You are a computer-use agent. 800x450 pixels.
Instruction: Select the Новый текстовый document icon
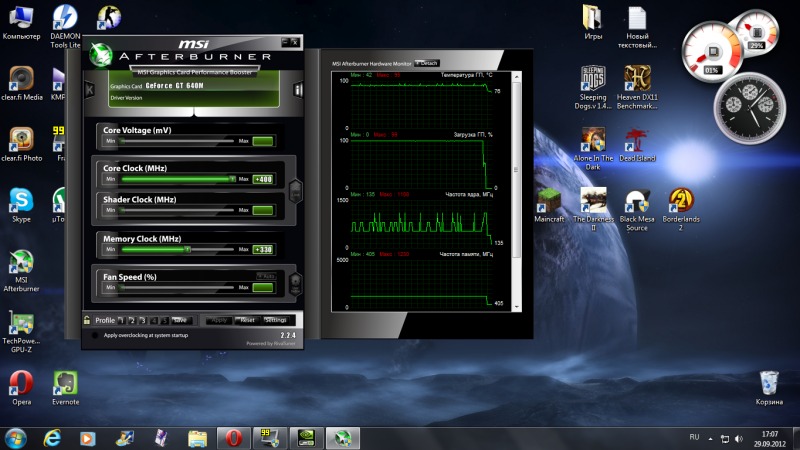point(637,27)
